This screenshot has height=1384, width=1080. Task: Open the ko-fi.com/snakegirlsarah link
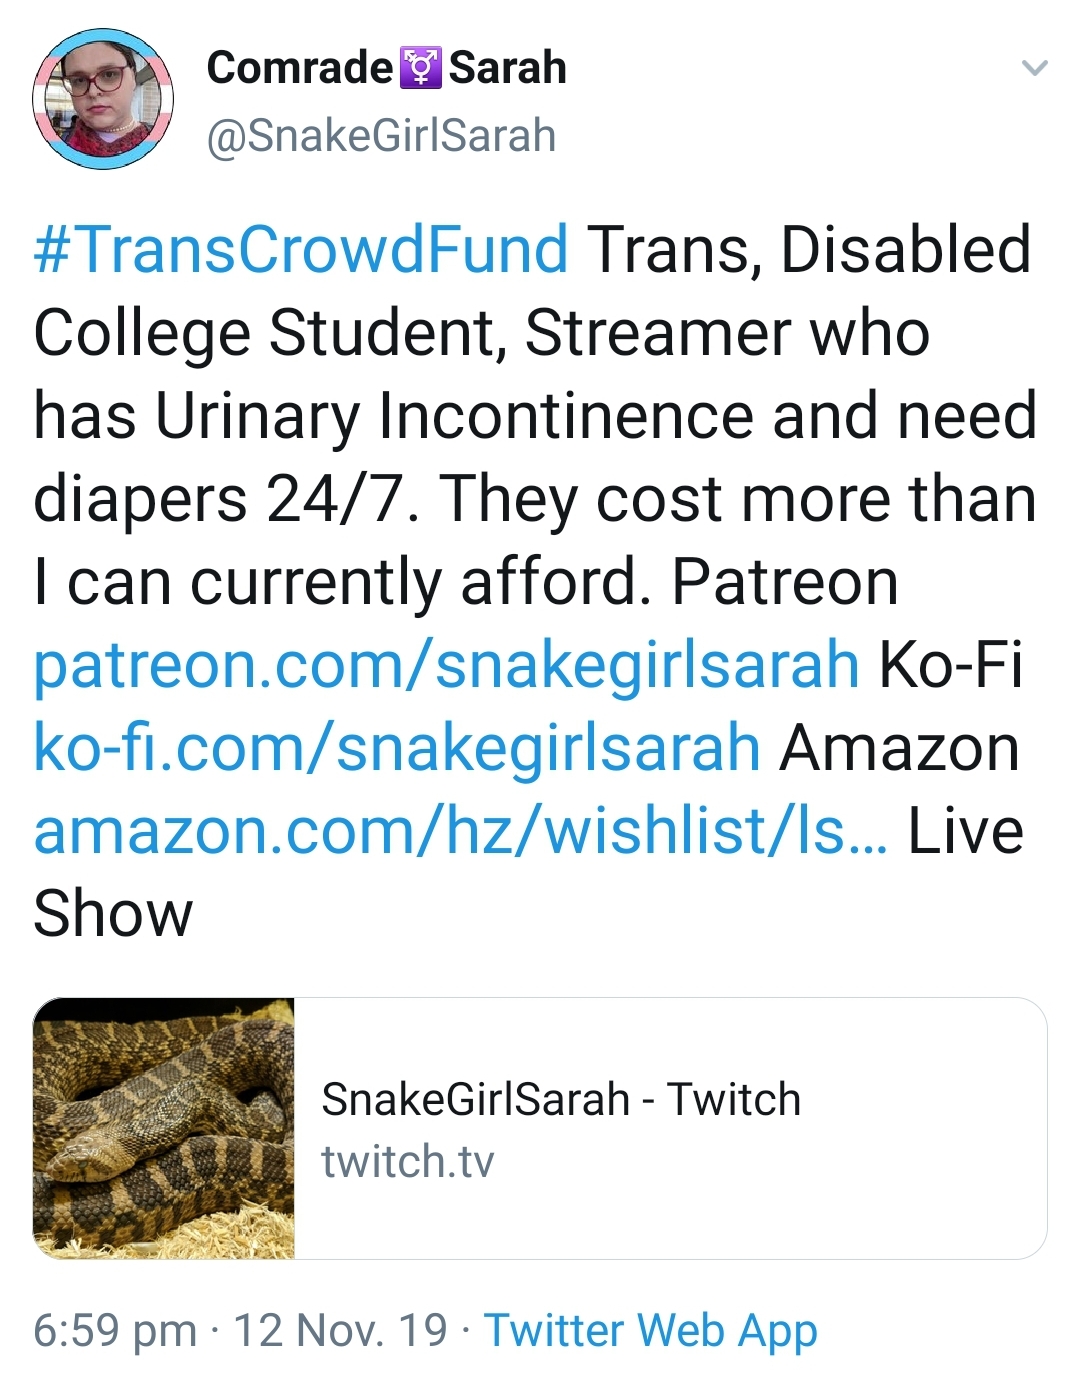[397, 747]
